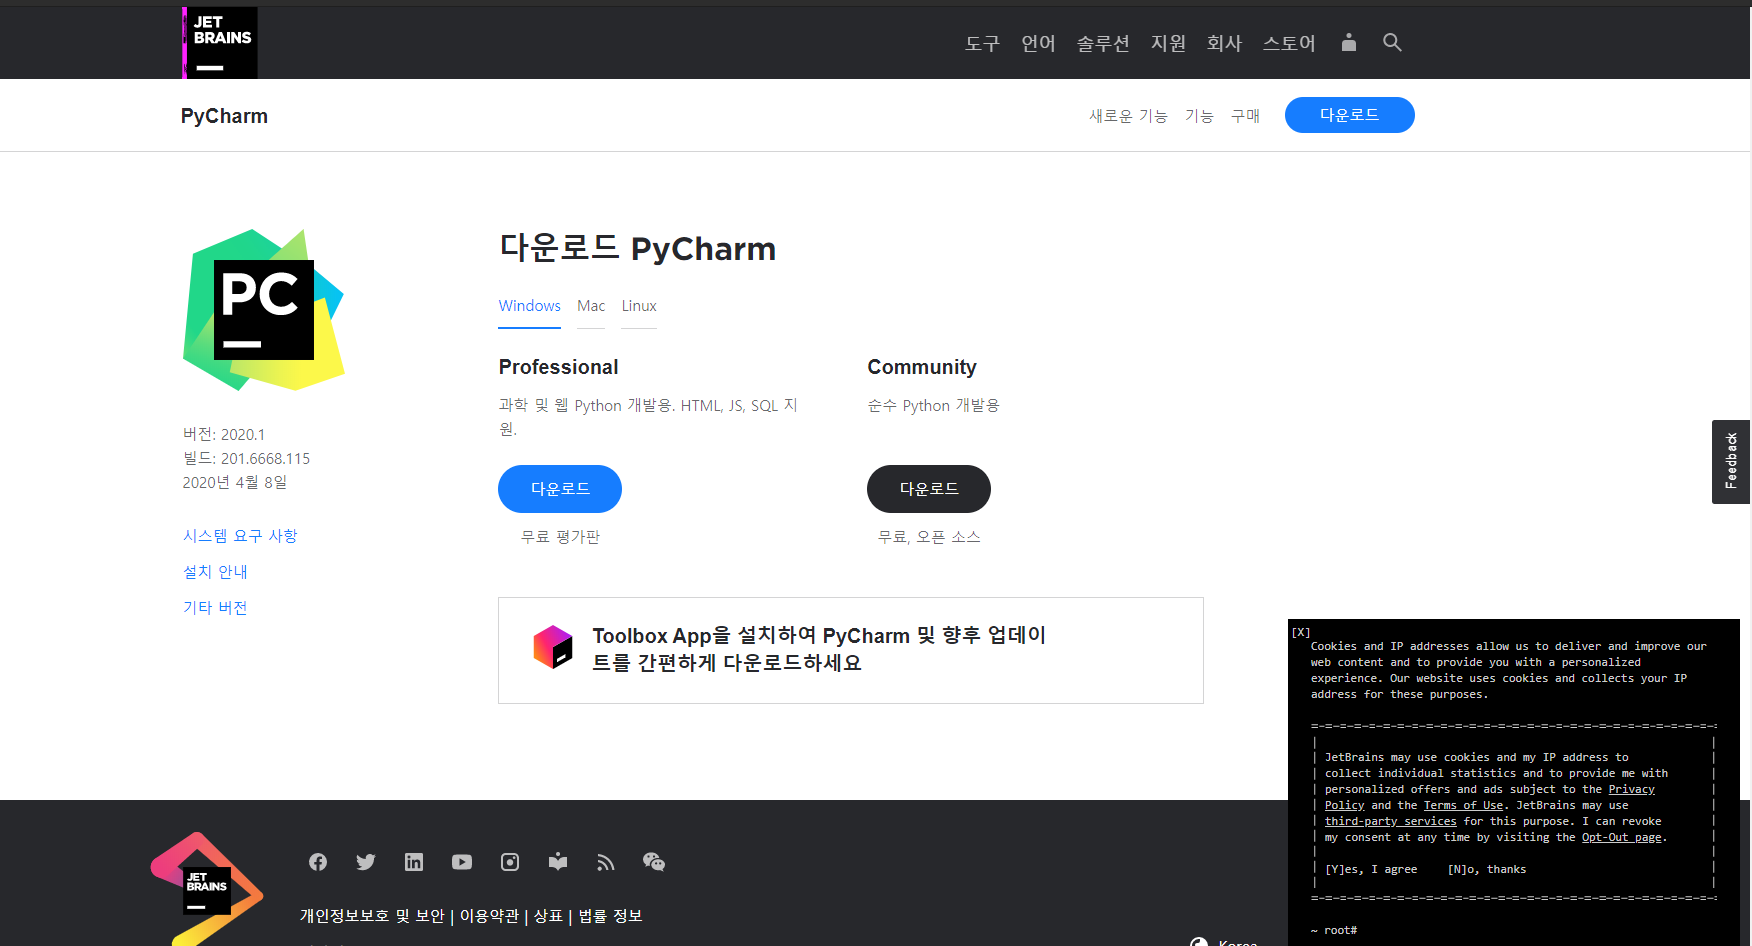
Task: Open 시스템 요구 사항 link
Action: pyautogui.click(x=240, y=536)
